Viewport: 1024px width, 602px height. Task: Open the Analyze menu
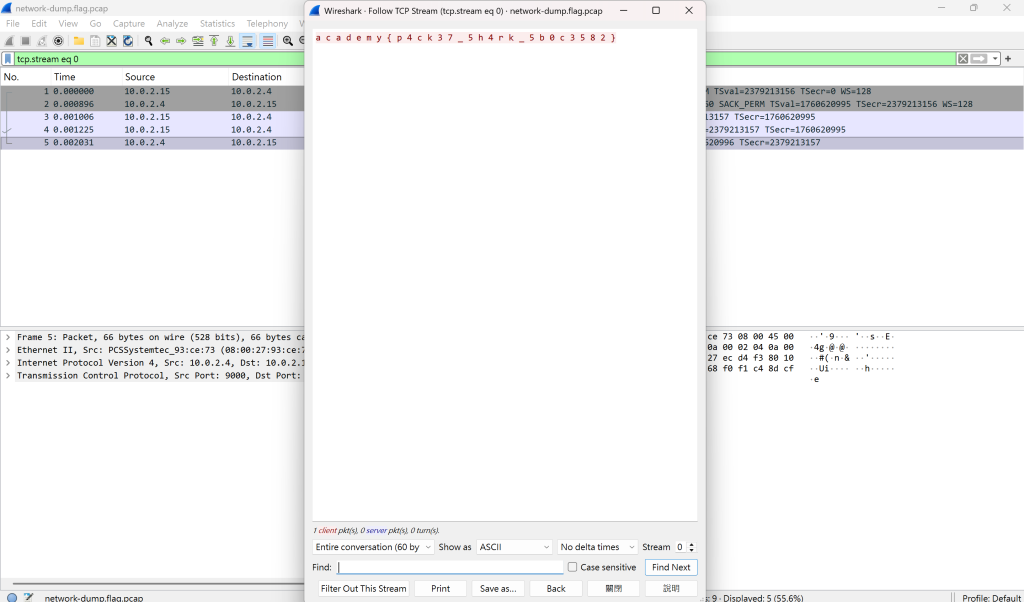tap(172, 24)
